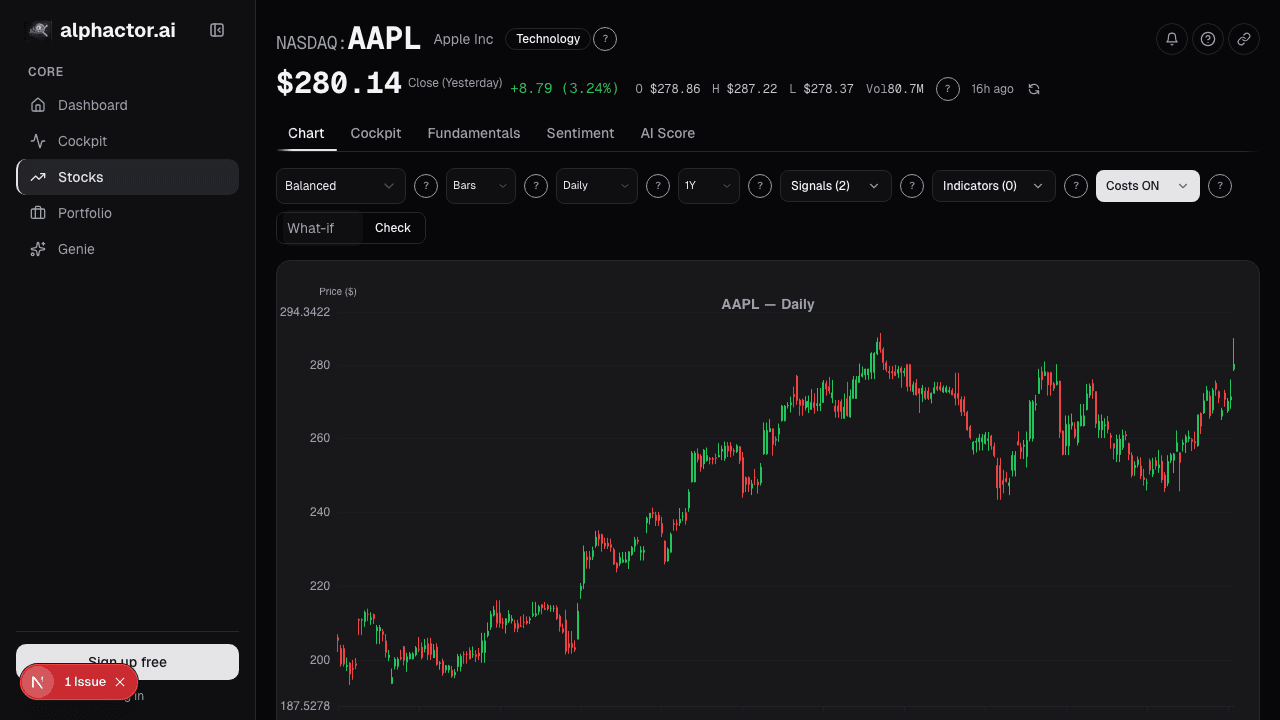Click the Check button
The height and width of the screenshot is (720, 1280).
(x=393, y=228)
